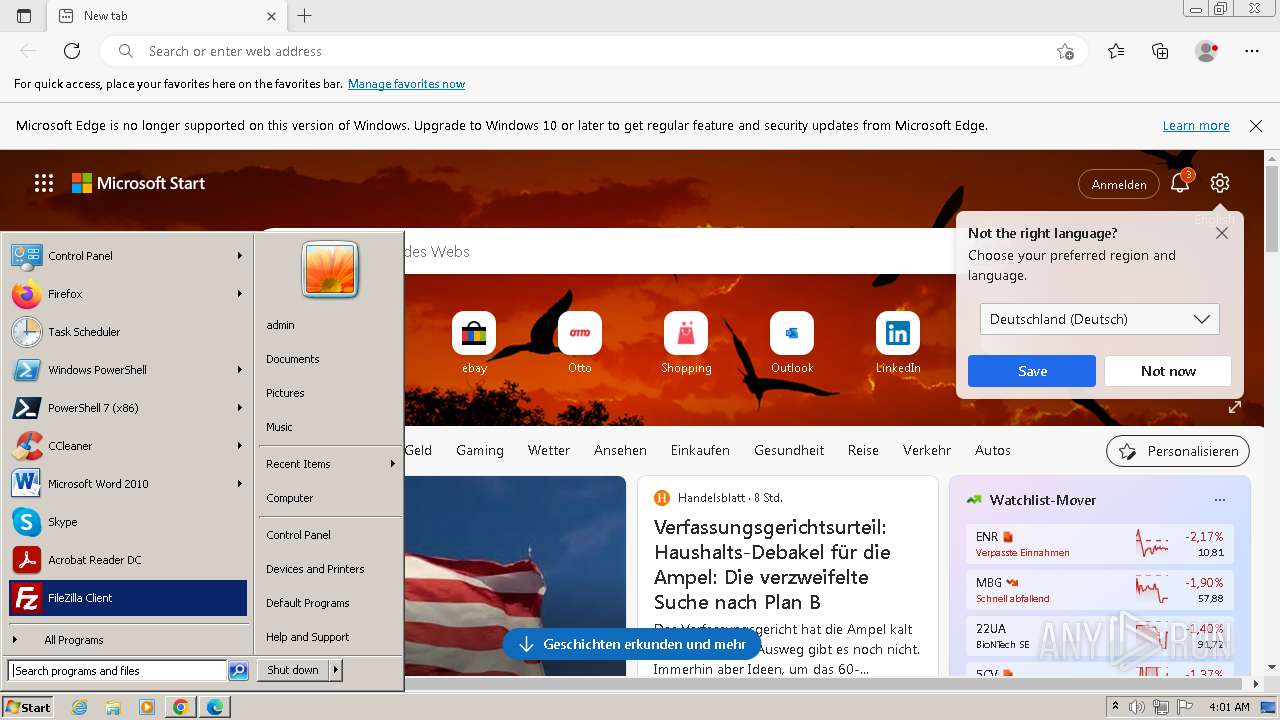Open Edge profile avatar
Image resolution: width=1280 pixels, height=720 pixels.
(x=1206, y=51)
